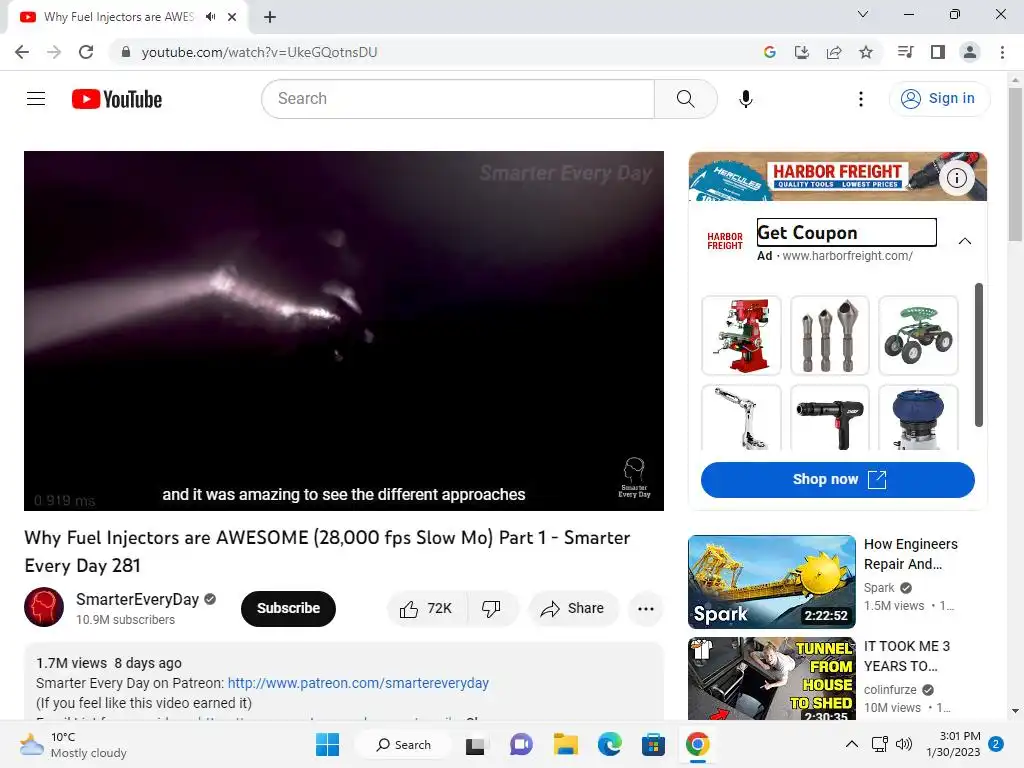Open 'IT TOOK ME 3 YEARS TO...' title
This screenshot has width=1024, height=768.
coord(906,656)
